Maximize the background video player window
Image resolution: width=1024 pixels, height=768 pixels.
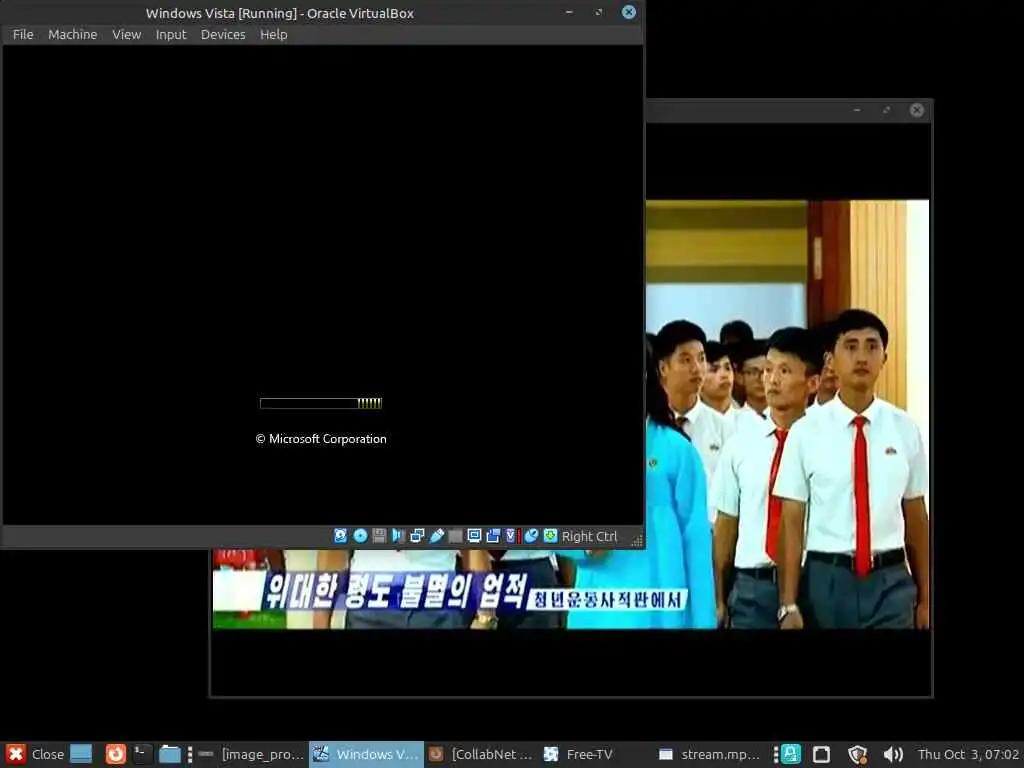click(887, 110)
